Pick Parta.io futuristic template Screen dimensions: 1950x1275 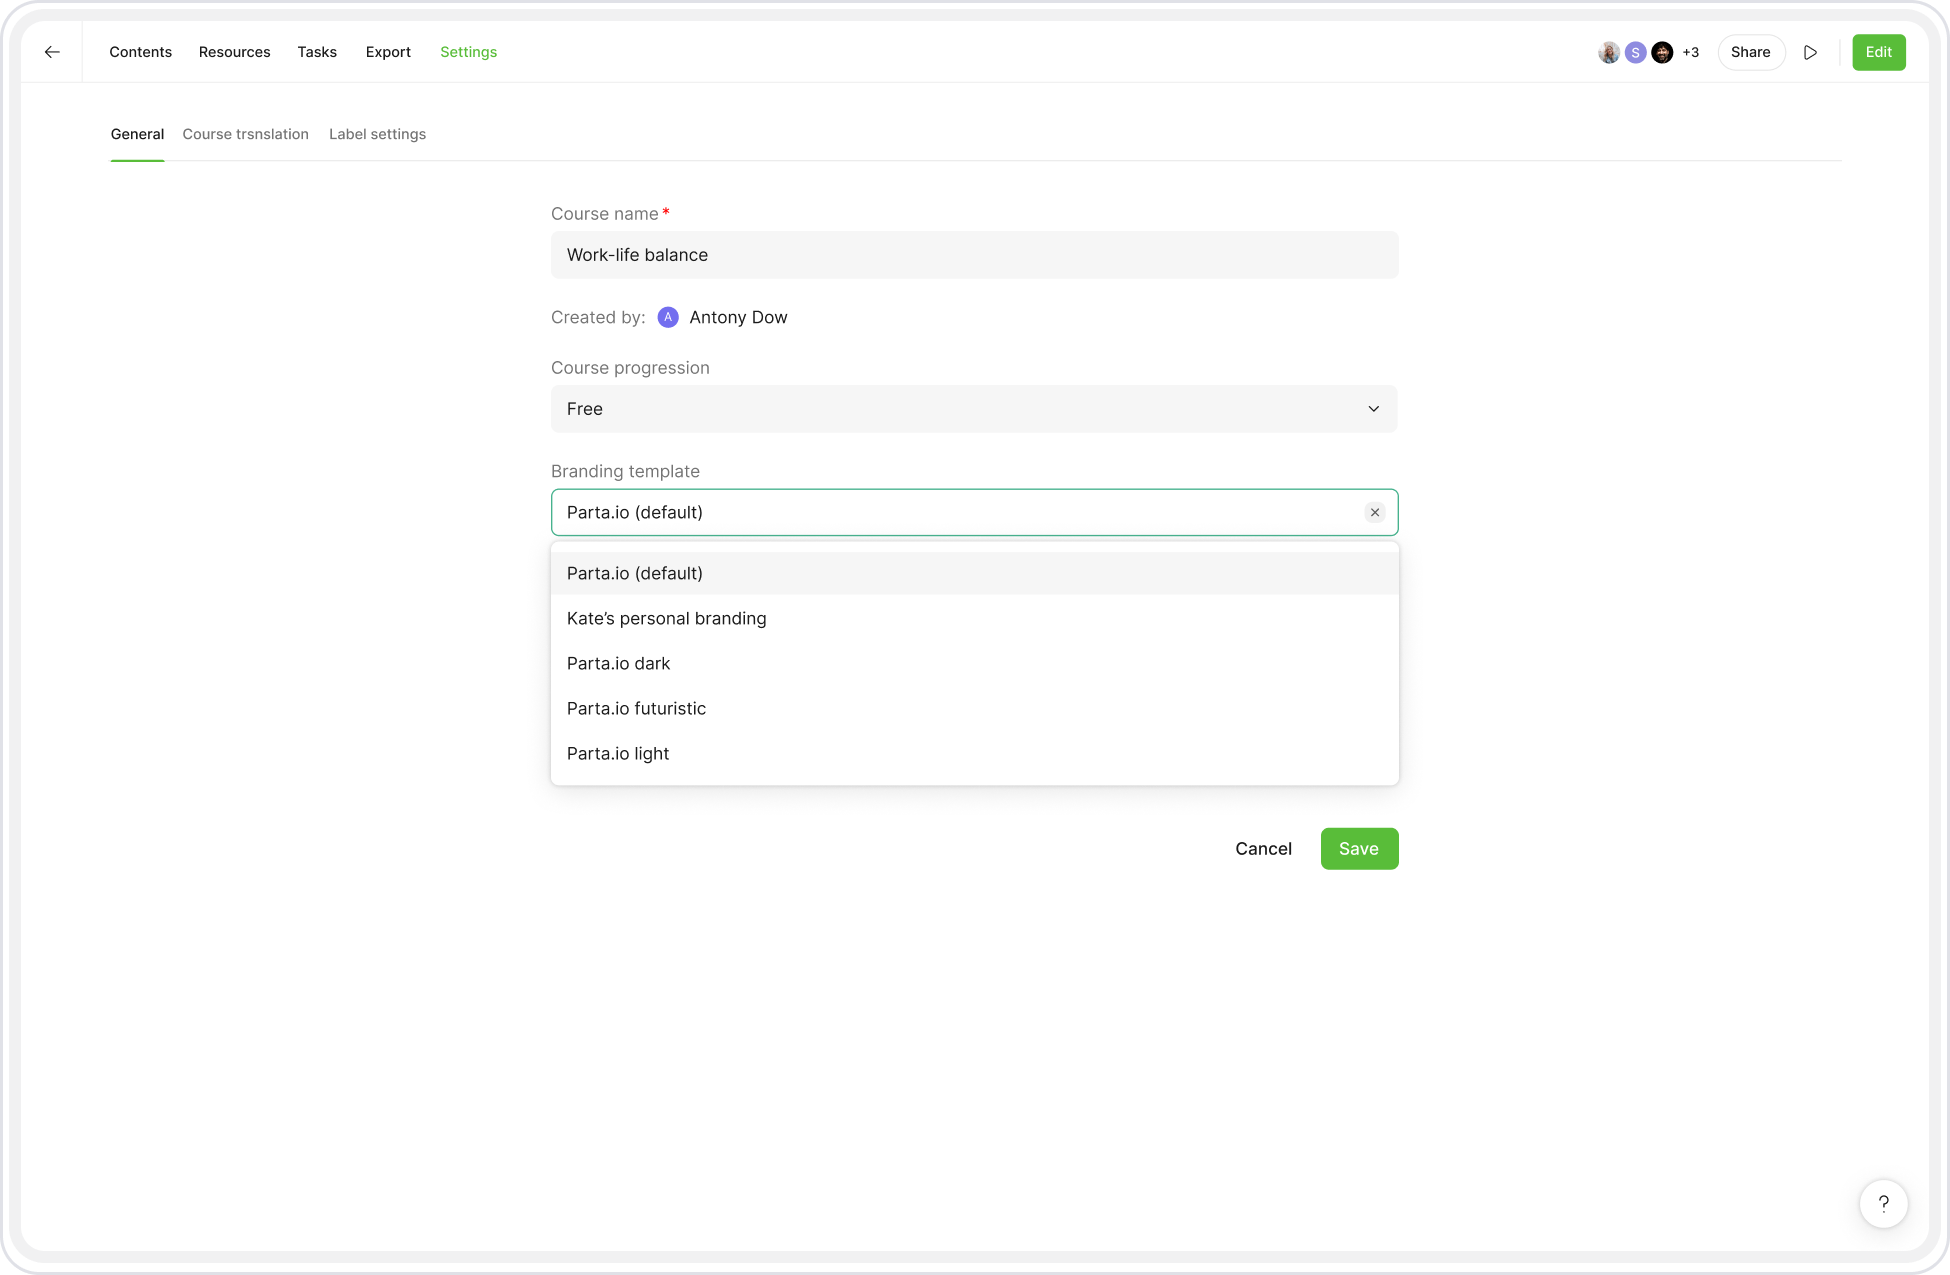(636, 708)
